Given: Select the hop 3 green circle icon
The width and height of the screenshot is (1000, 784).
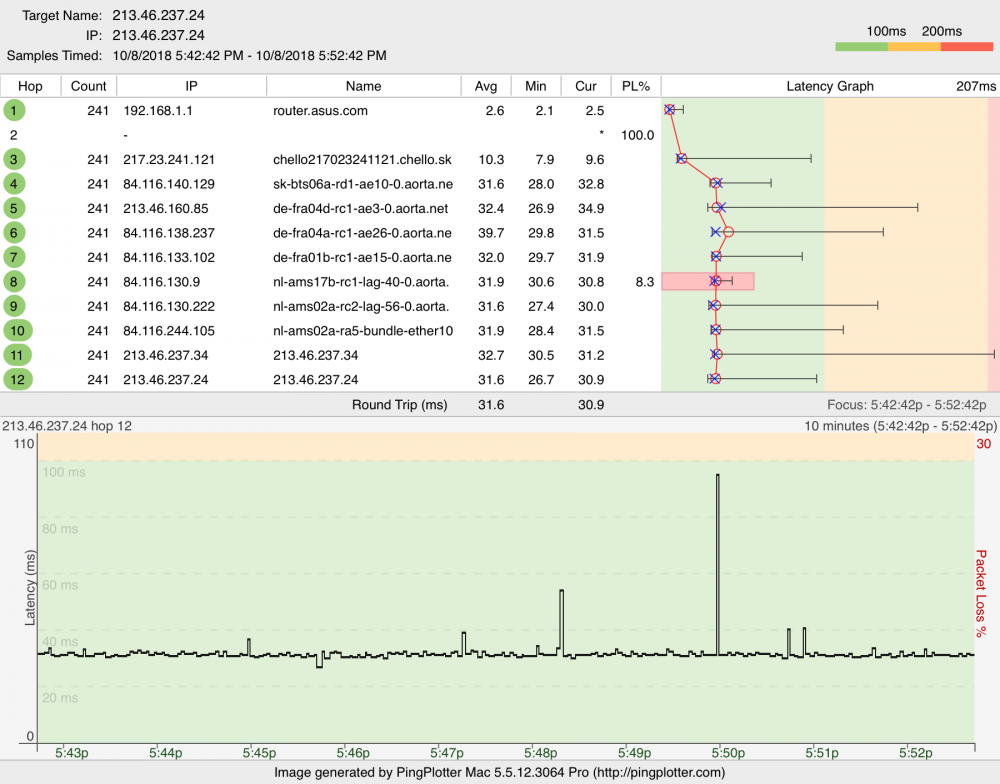Looking at the screenshot, I should coord(15,159).
